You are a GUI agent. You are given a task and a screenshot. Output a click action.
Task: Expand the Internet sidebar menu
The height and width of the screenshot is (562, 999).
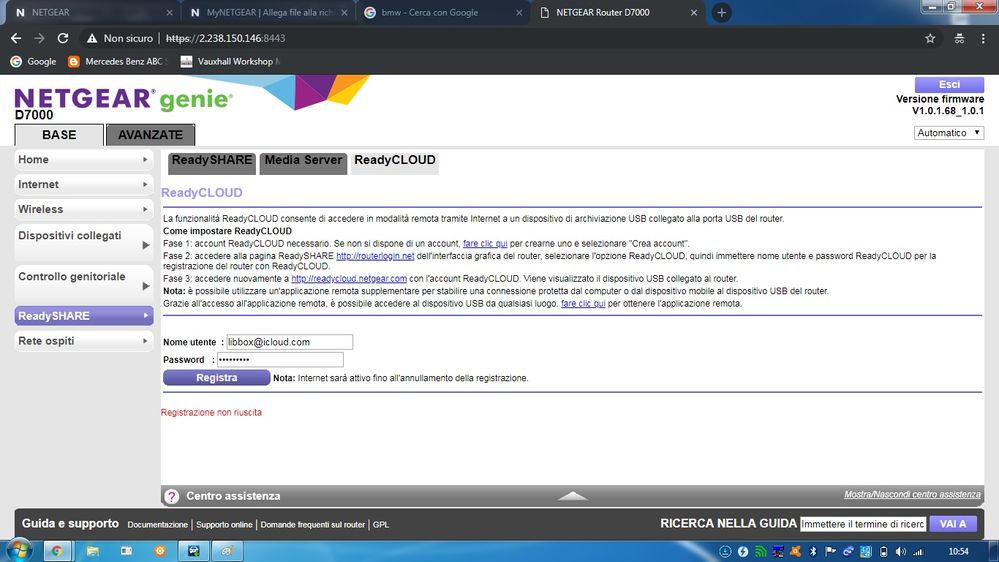(83, 185)
